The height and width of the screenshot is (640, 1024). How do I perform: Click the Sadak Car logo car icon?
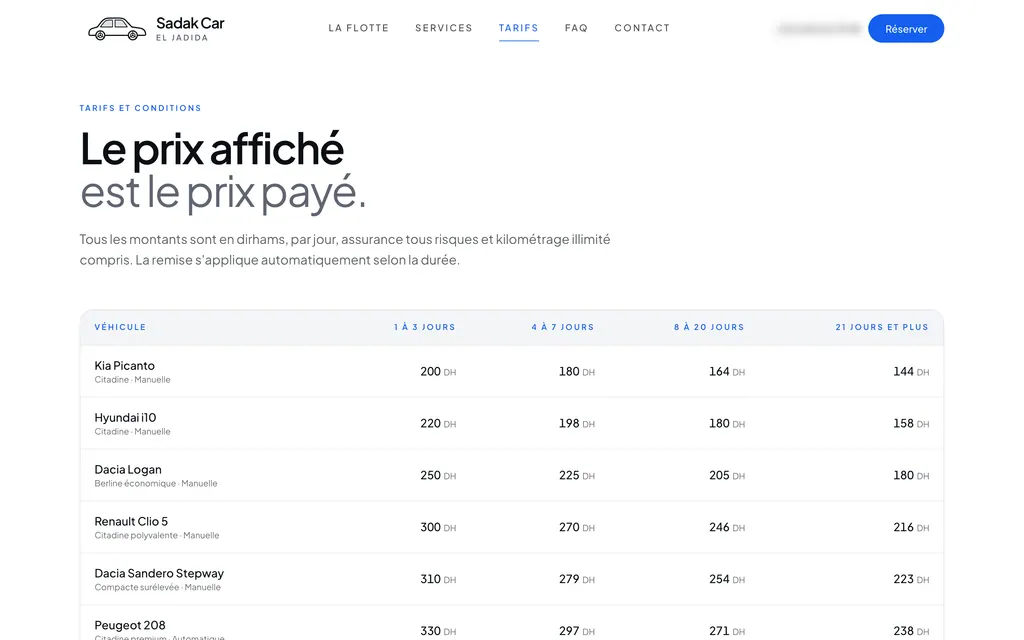[117, 29]
